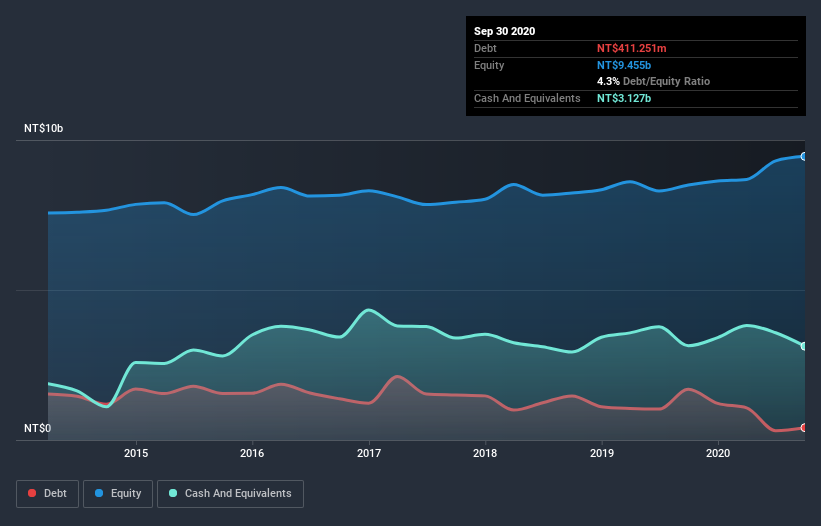The height and width of the screenshot is (526, 821).
Task: Click the NT$411.251m debt value
Action: [631, 48]
